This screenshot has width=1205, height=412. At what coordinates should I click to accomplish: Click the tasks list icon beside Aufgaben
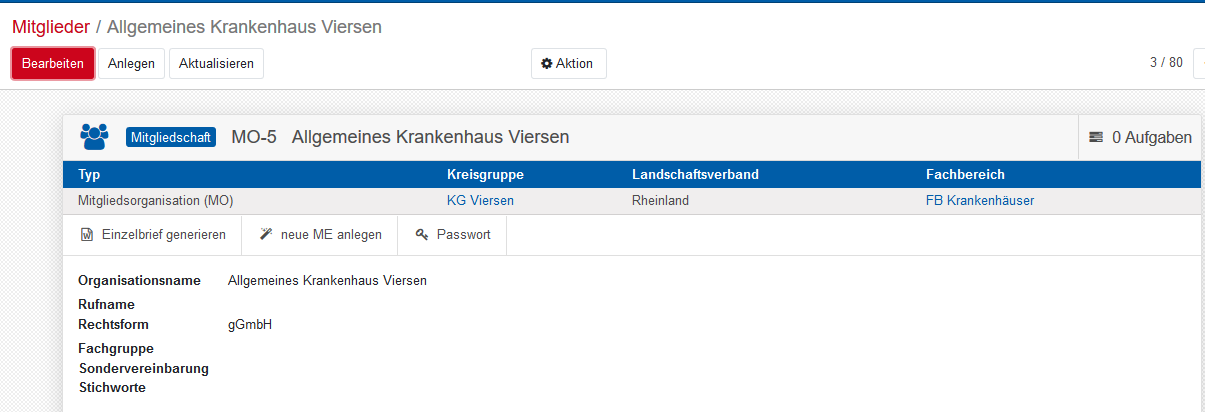1097,137
